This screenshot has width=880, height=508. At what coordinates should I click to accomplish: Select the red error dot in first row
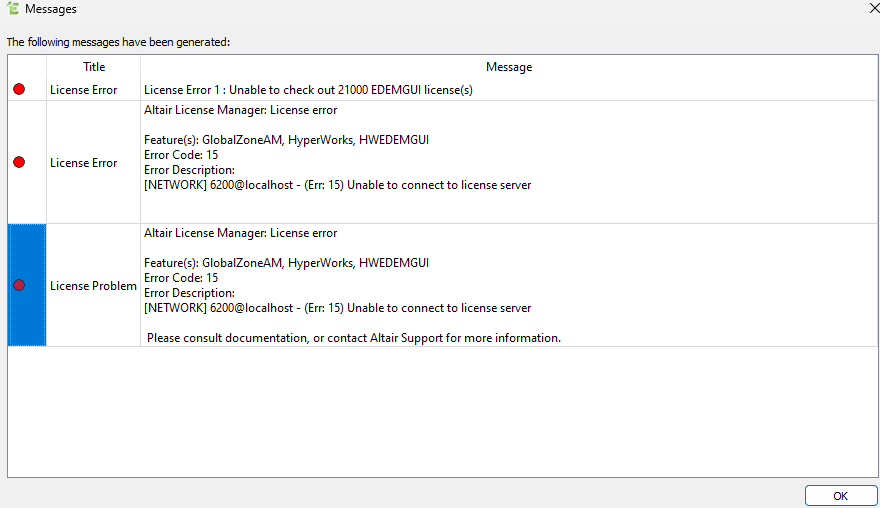coord(19,89)
